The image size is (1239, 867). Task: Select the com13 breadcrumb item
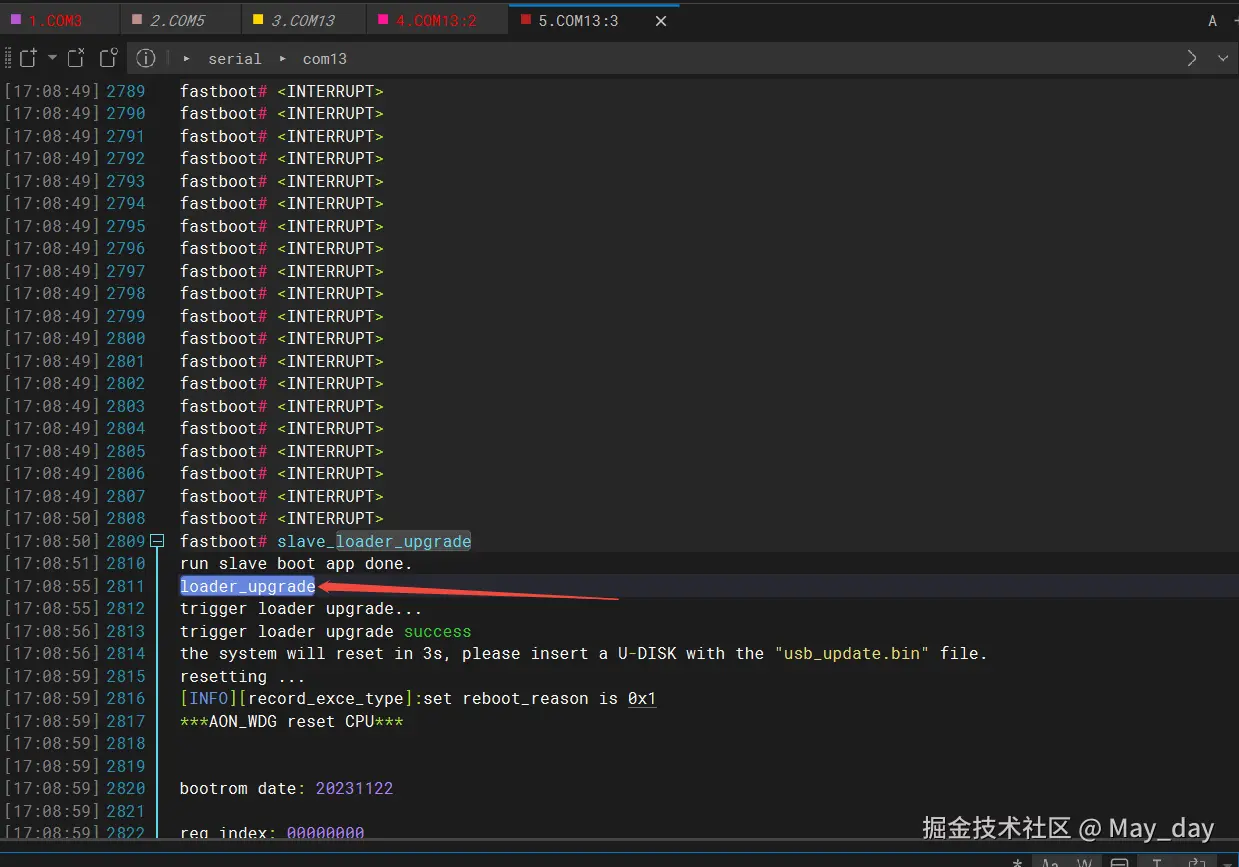pos(325,59)
